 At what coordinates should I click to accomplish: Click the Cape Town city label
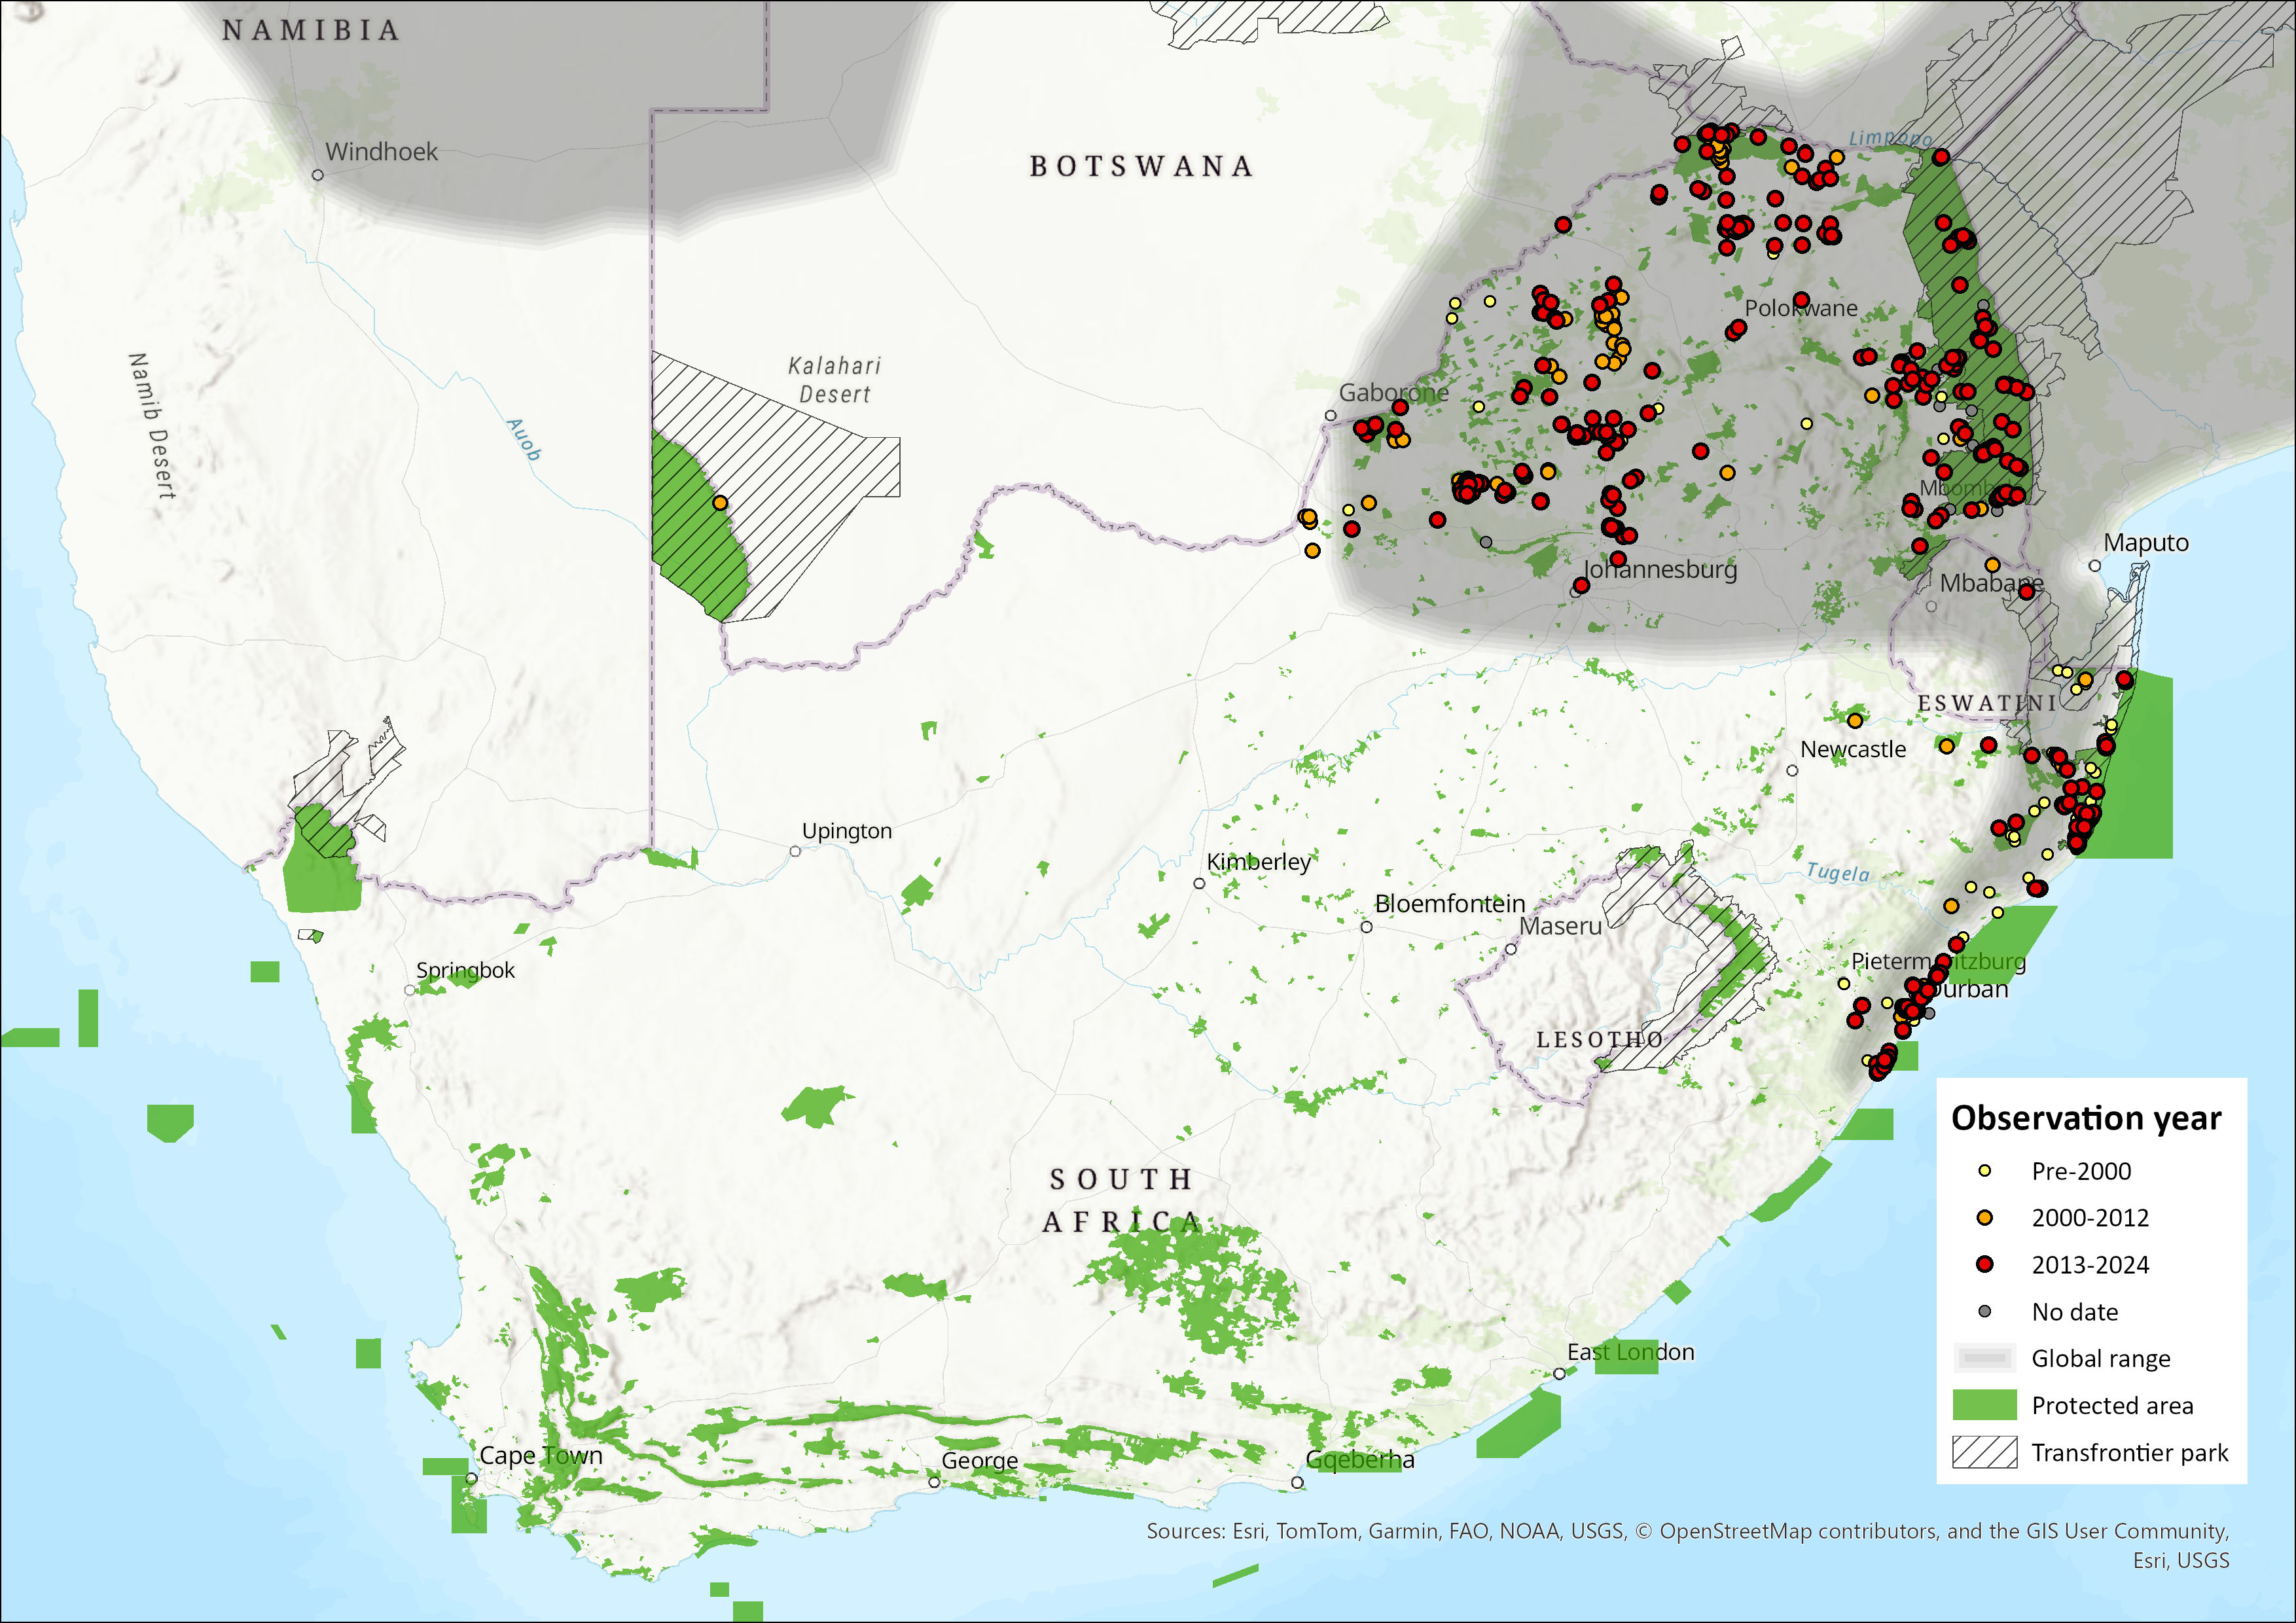coord(541,1455)
